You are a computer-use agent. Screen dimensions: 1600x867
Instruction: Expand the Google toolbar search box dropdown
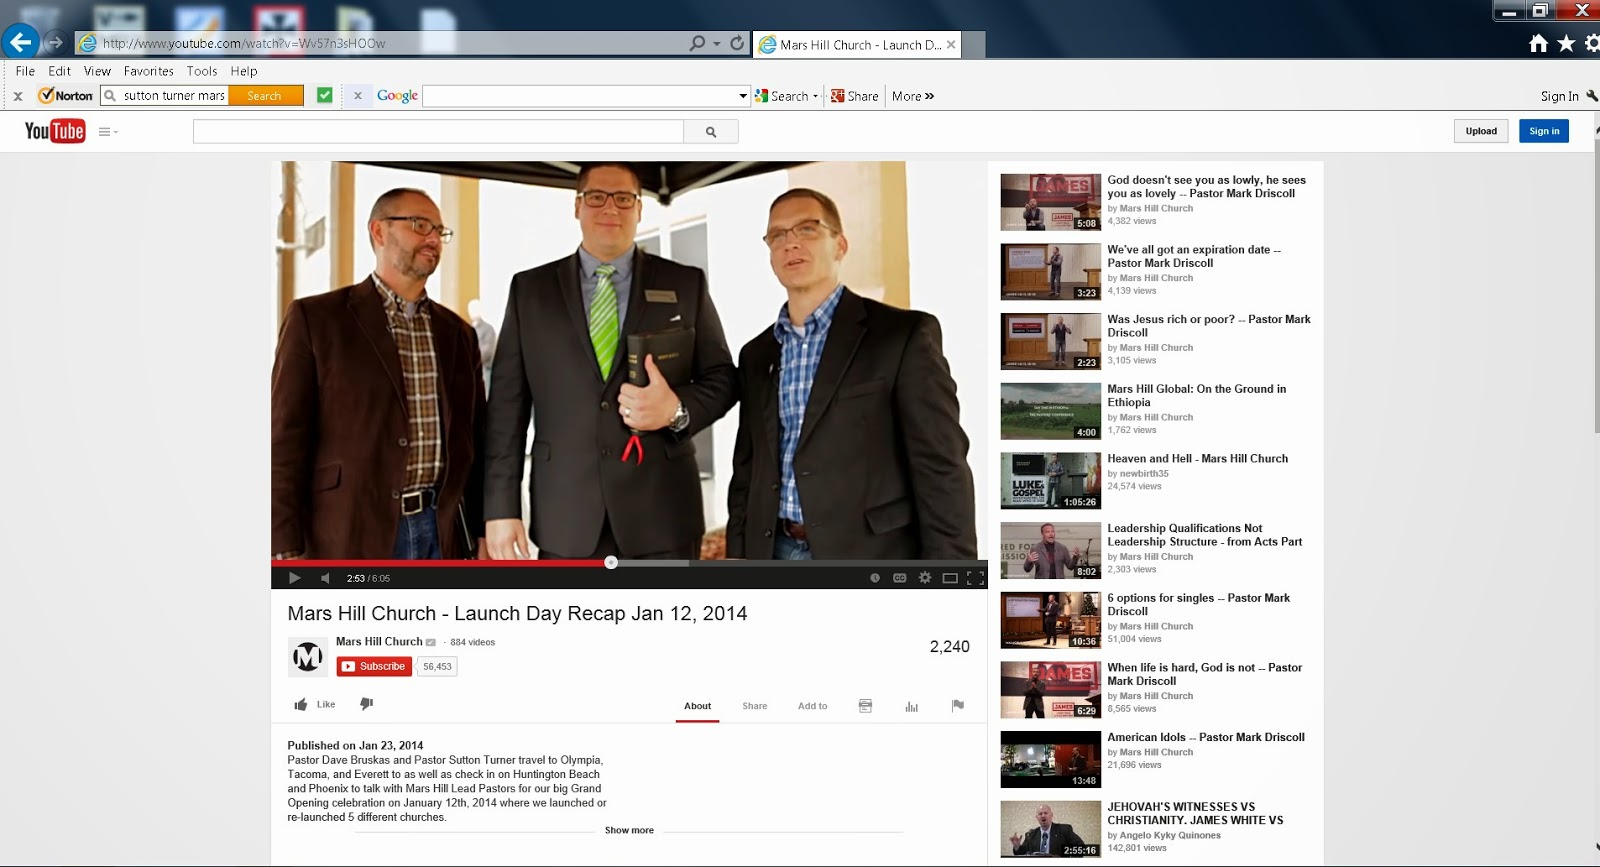[743, 96]
